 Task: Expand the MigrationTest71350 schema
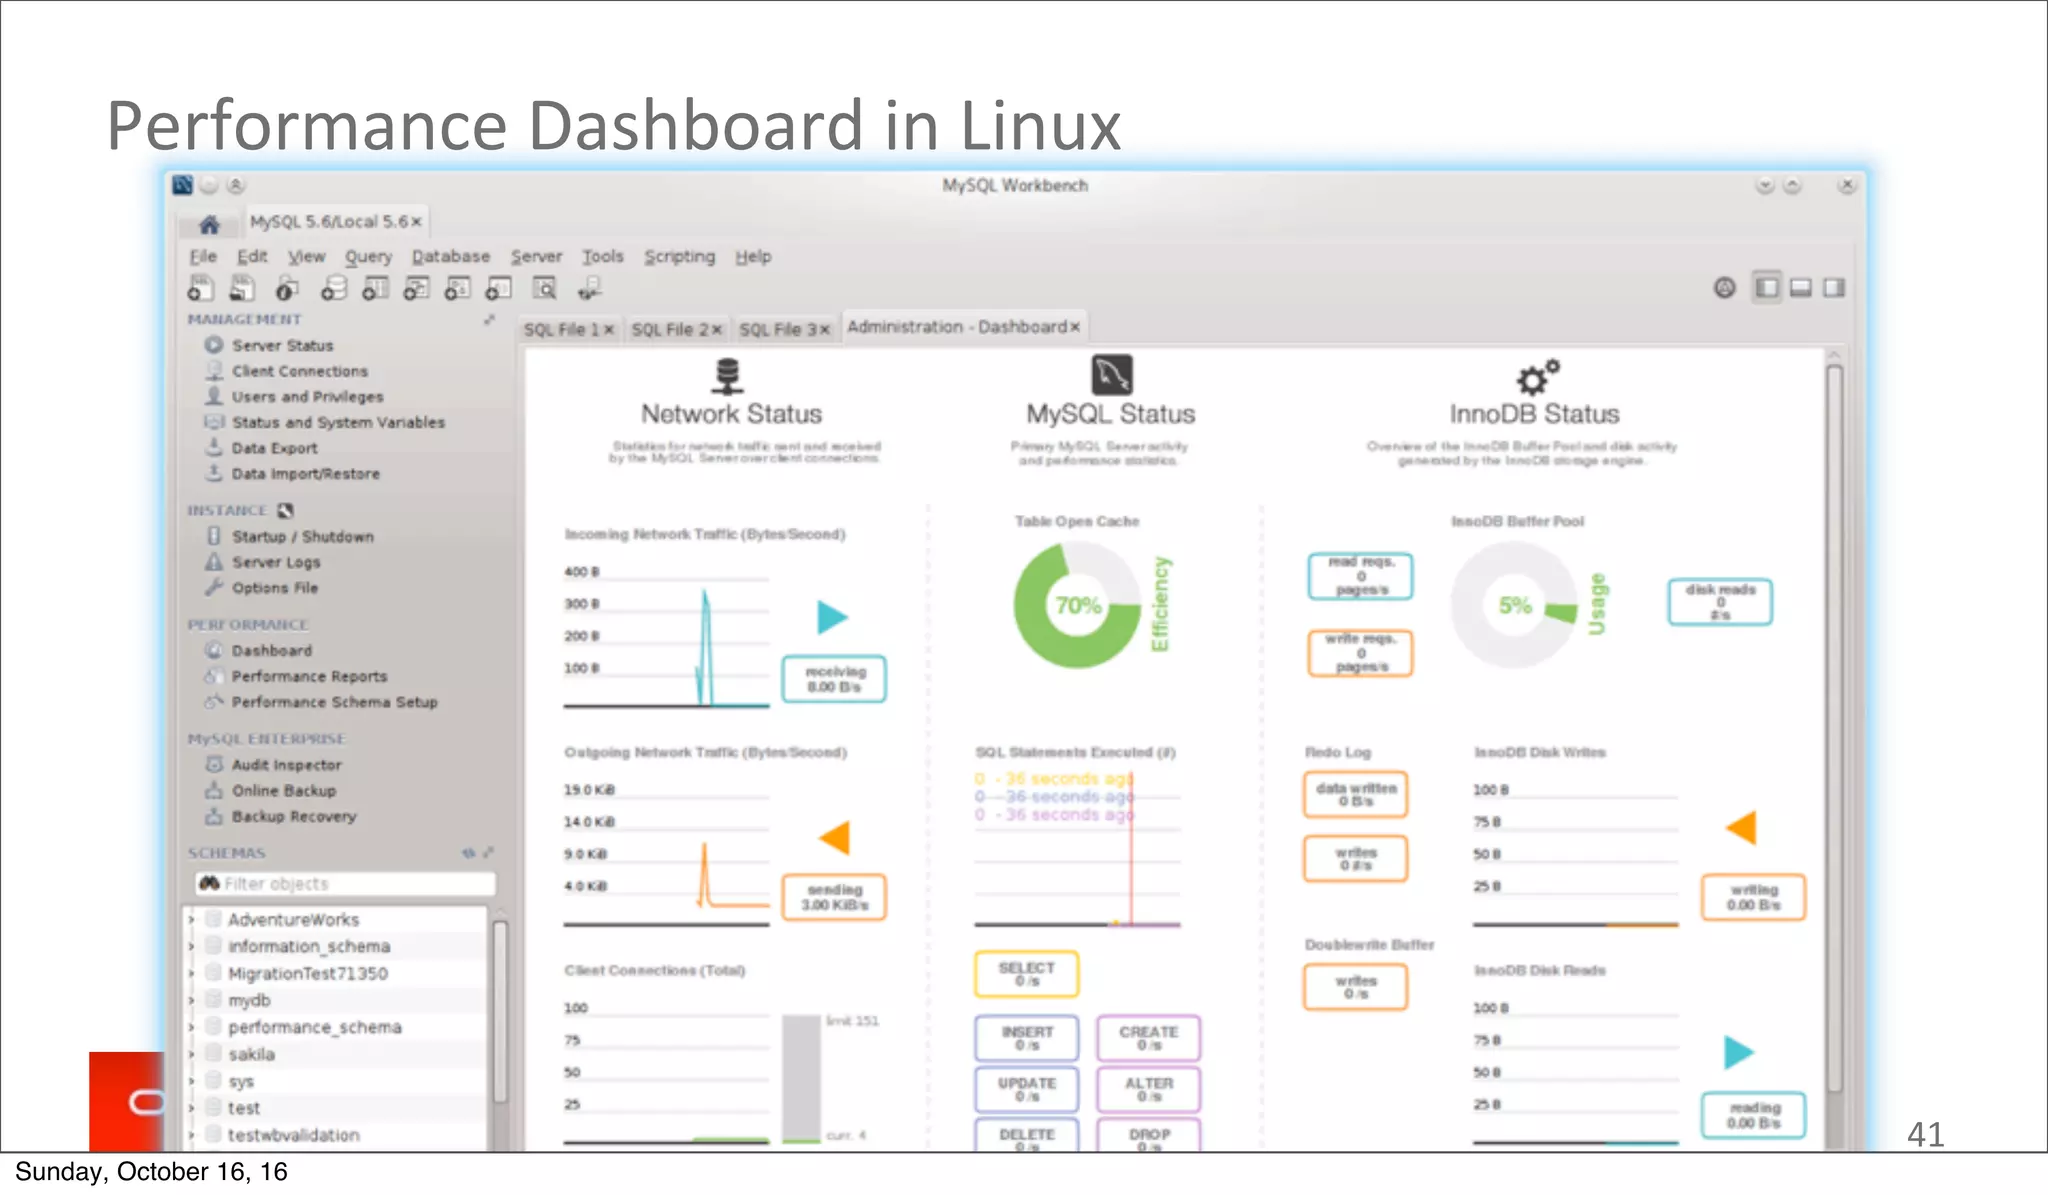pos(191,974)
